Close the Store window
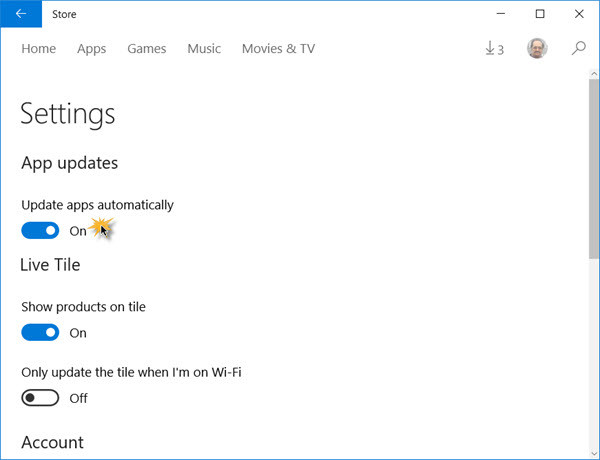 pyautogui.click(x=579, y=14)
